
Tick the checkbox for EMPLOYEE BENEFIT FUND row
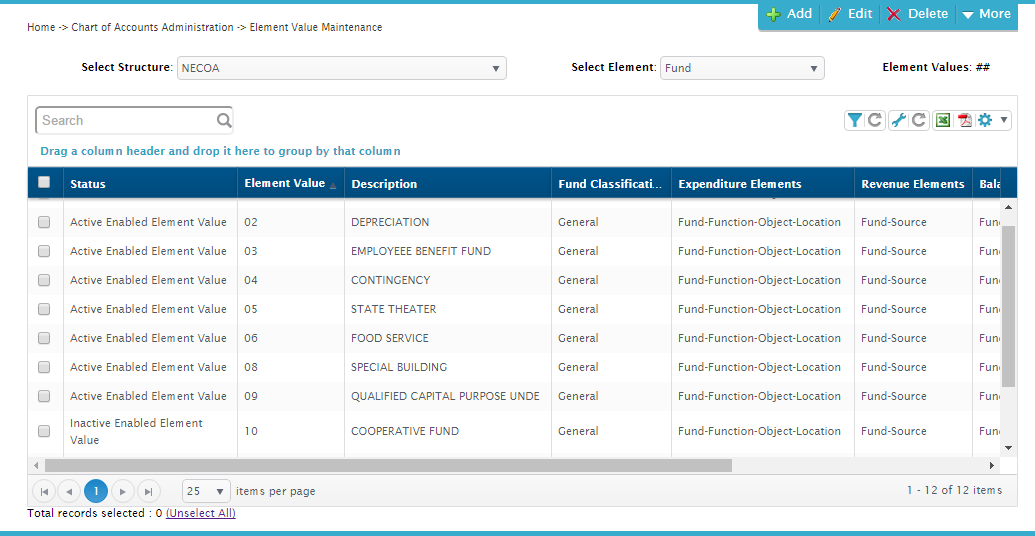coord(44,251)
